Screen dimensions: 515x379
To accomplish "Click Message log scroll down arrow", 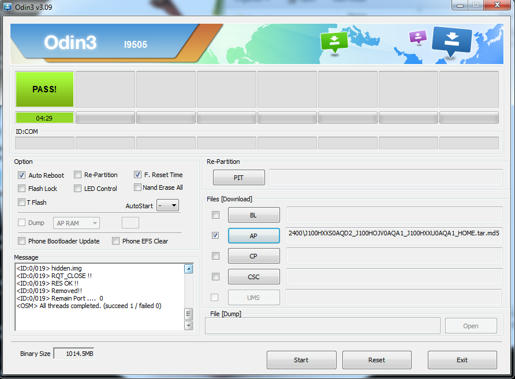I will coord(189,325).
